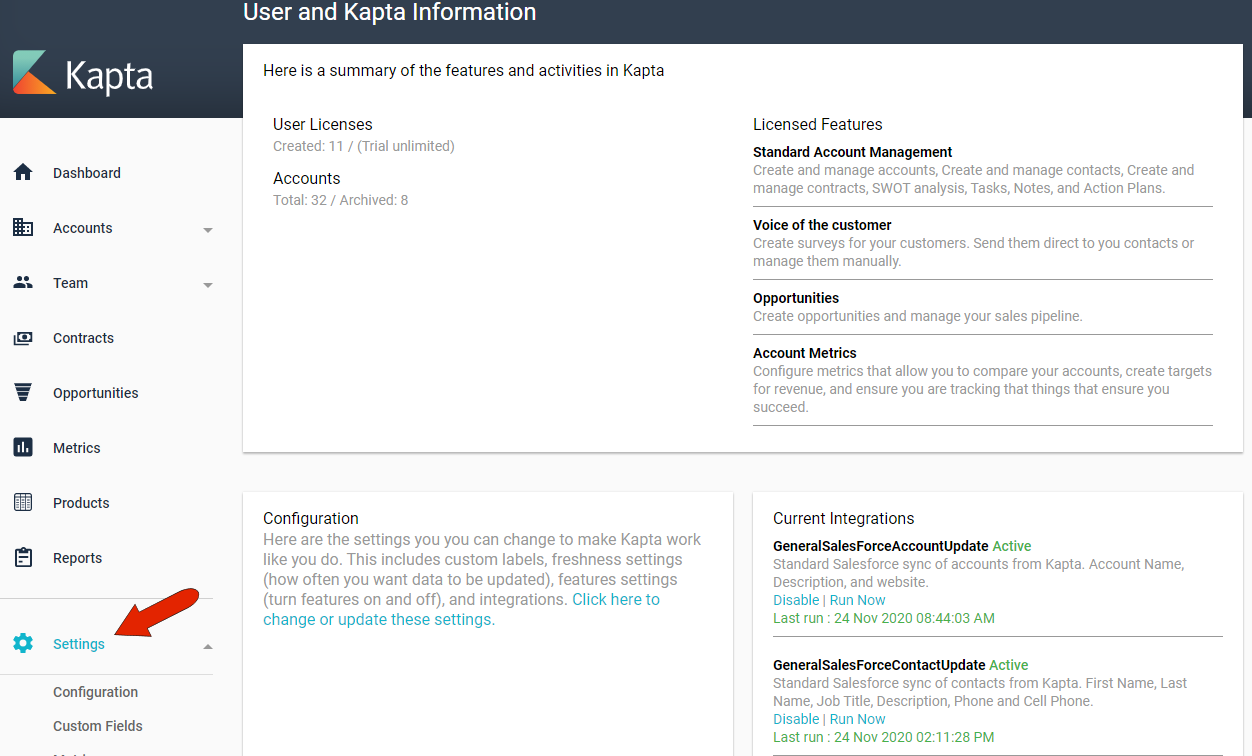The width and height of the screenshot is (1252, 756).
Task: Click the Opportunities funnel icon
Action: pyautogui.click(x=23, y=392)
